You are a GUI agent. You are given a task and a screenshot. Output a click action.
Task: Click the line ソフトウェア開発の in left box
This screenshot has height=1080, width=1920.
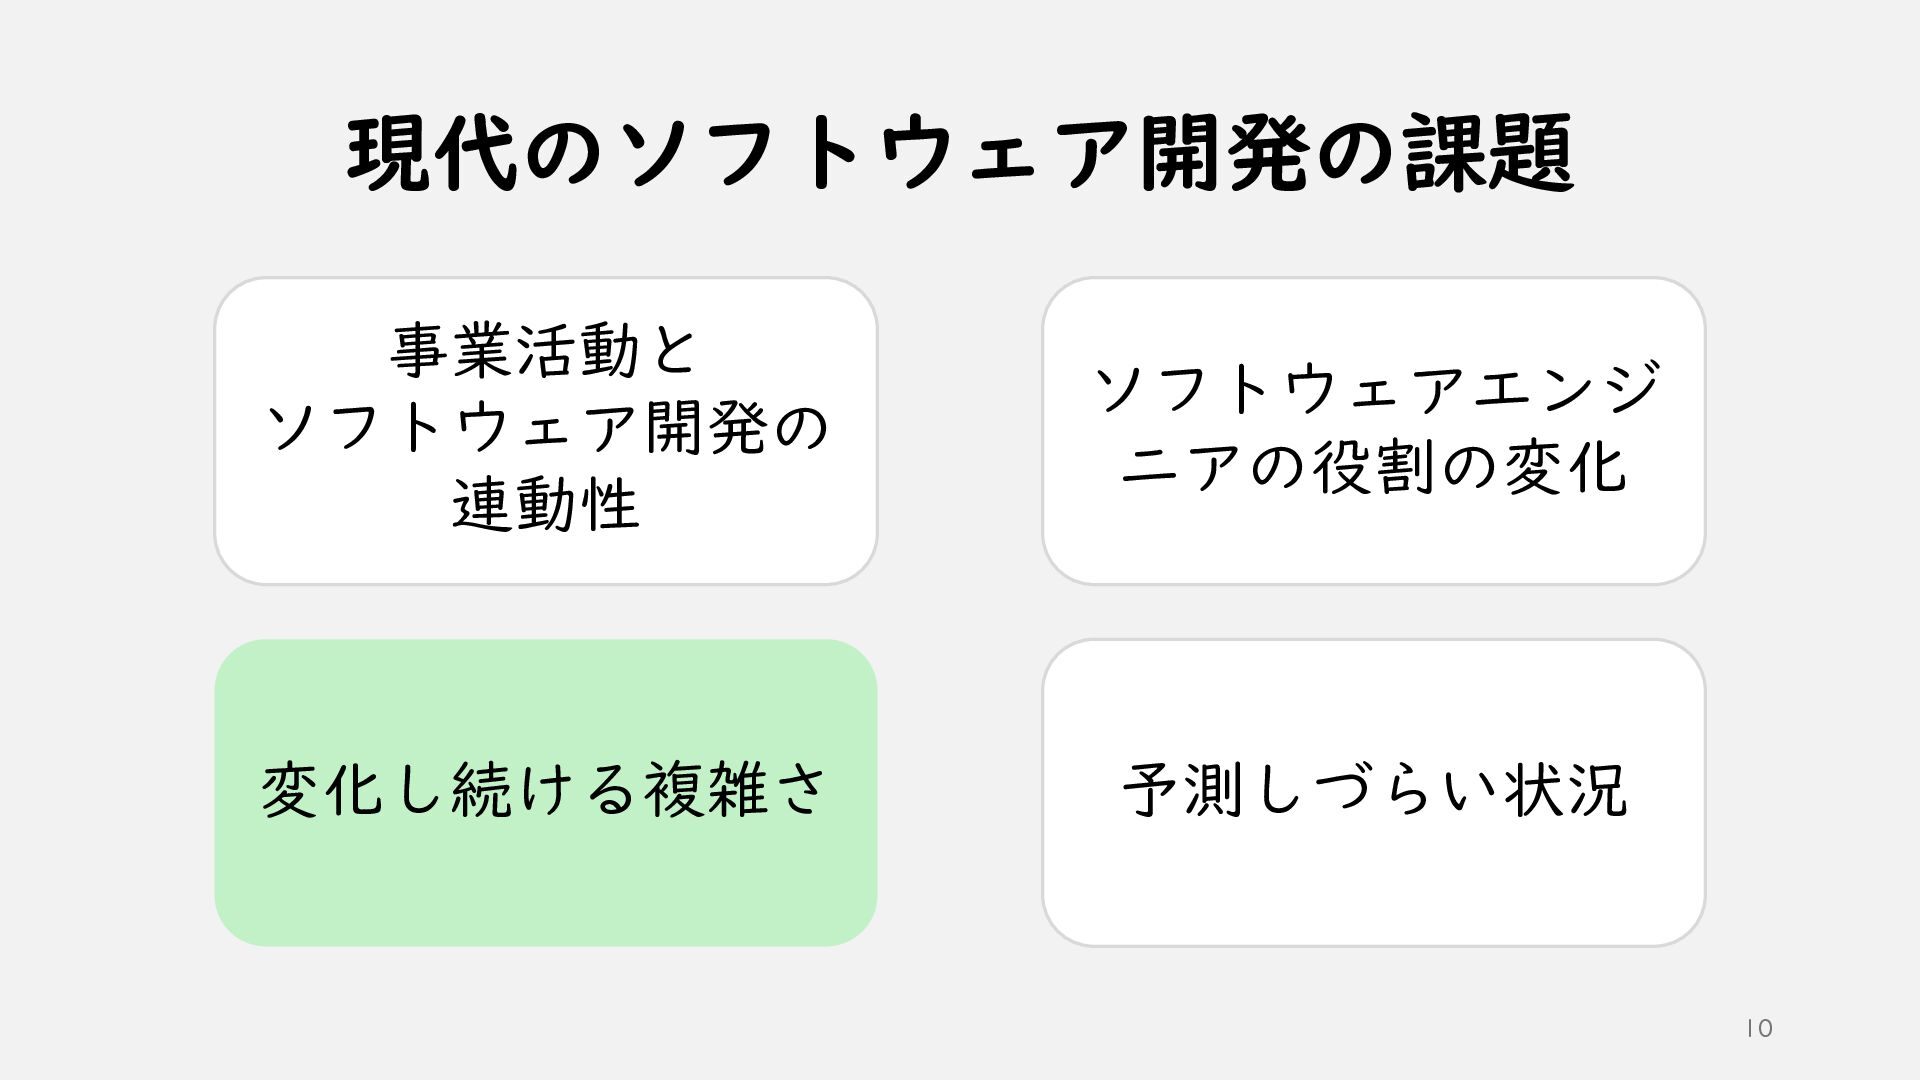coord(546,428)
